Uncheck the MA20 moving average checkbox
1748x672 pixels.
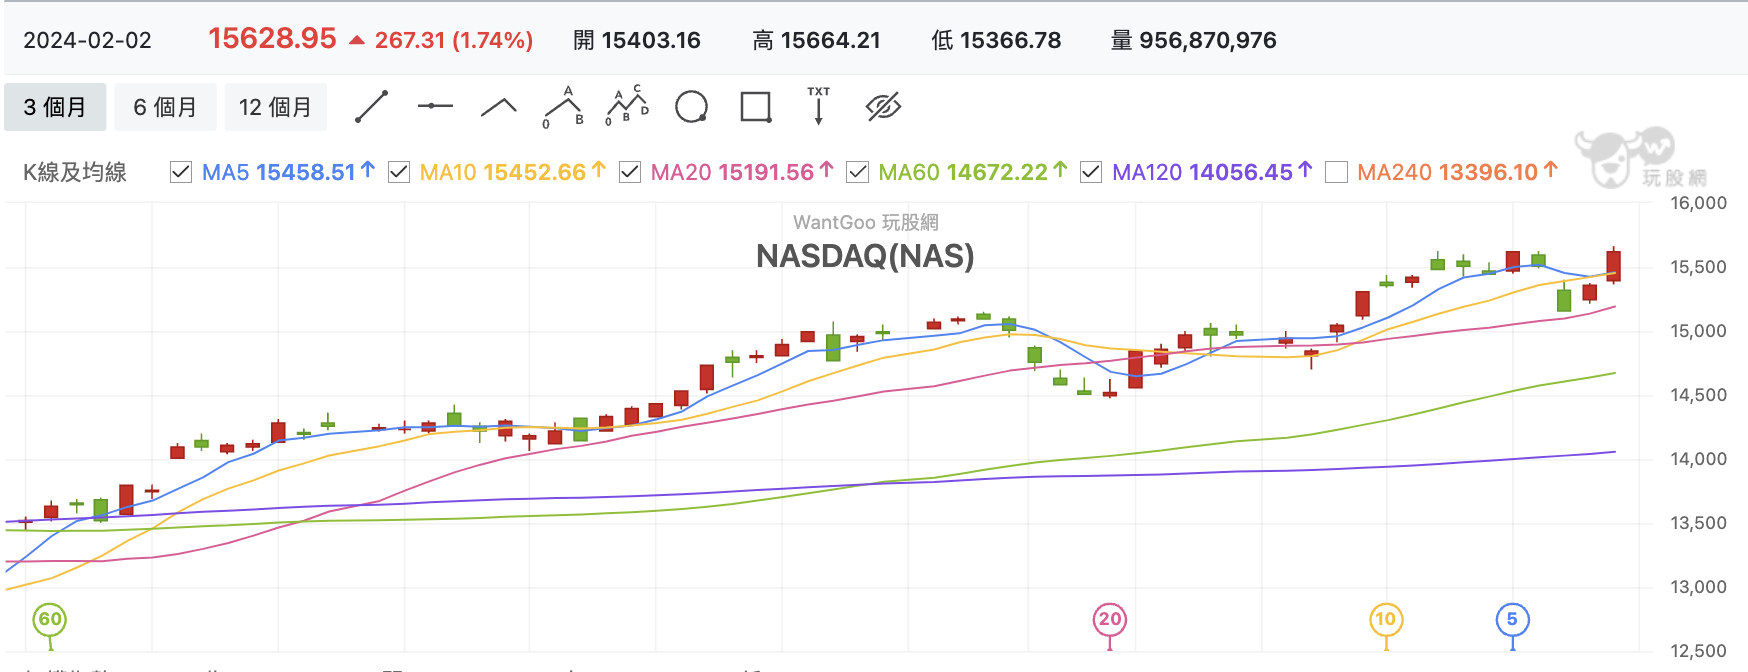pos(630,172)
